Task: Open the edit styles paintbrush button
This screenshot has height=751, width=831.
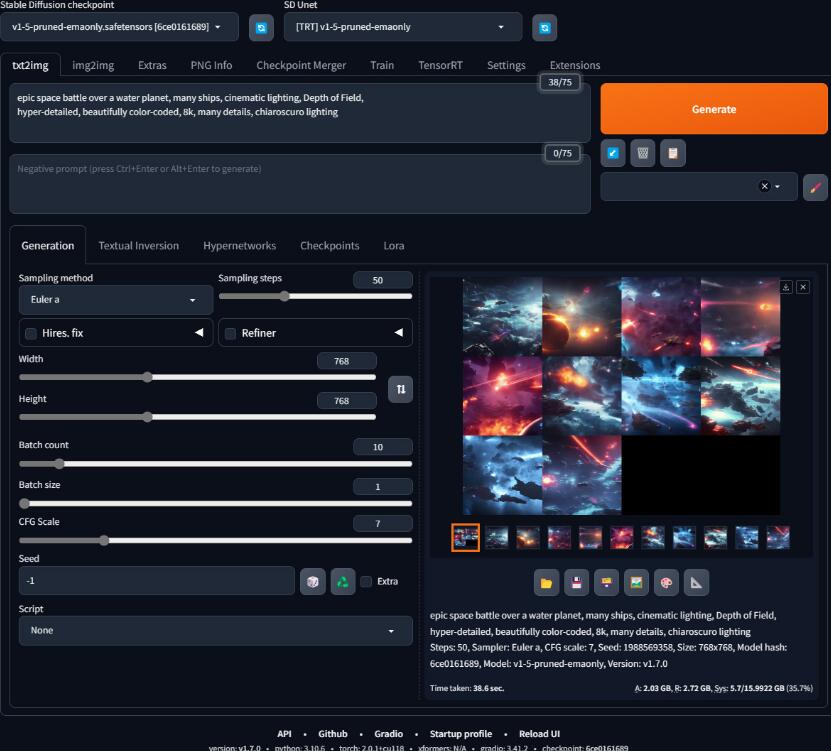Action: (815, 187)
